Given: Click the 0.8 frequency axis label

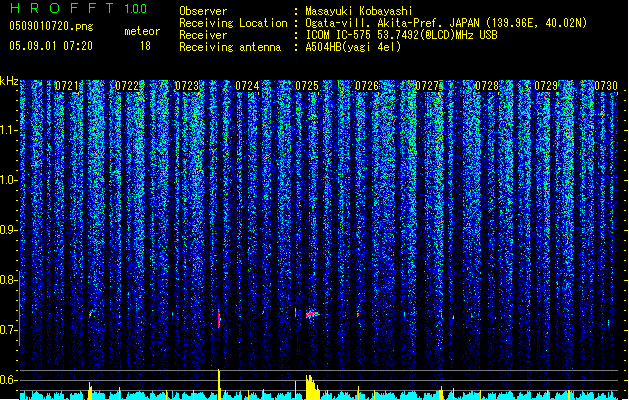Looking at the screenshot, I should point(8,280).
